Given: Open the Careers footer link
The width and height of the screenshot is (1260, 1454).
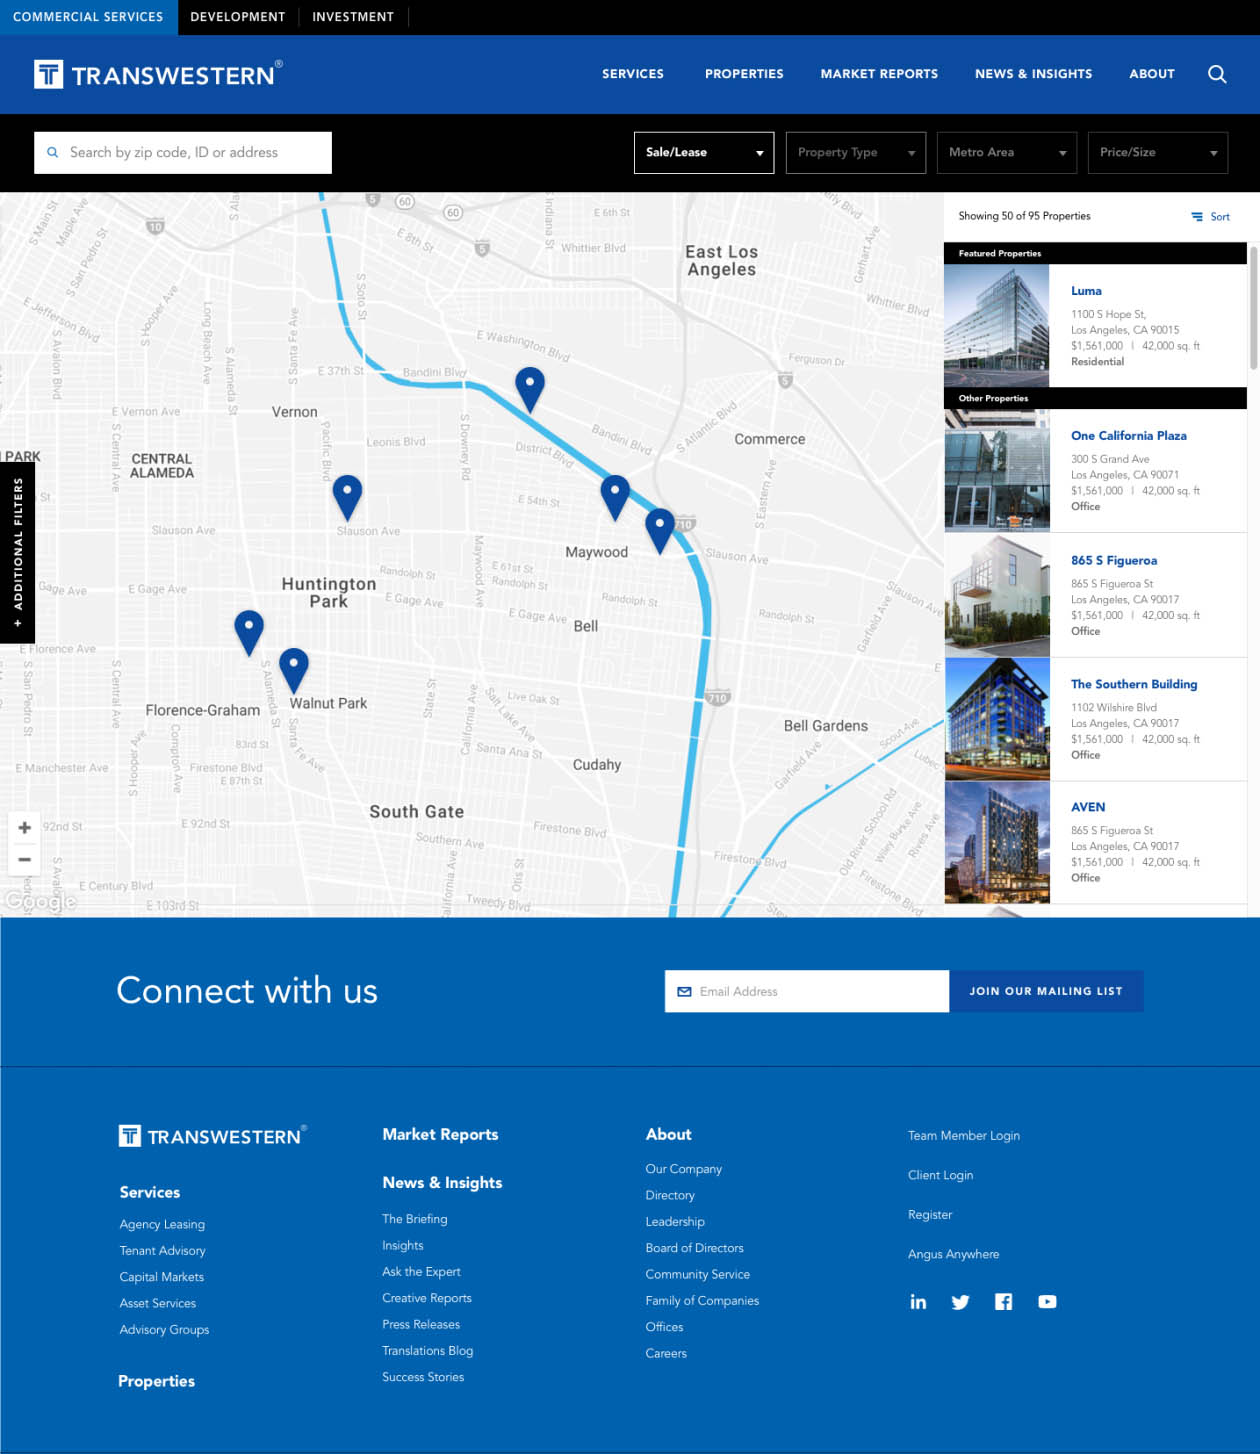Looking at the screenshot, I should [x=666, y=1354].
